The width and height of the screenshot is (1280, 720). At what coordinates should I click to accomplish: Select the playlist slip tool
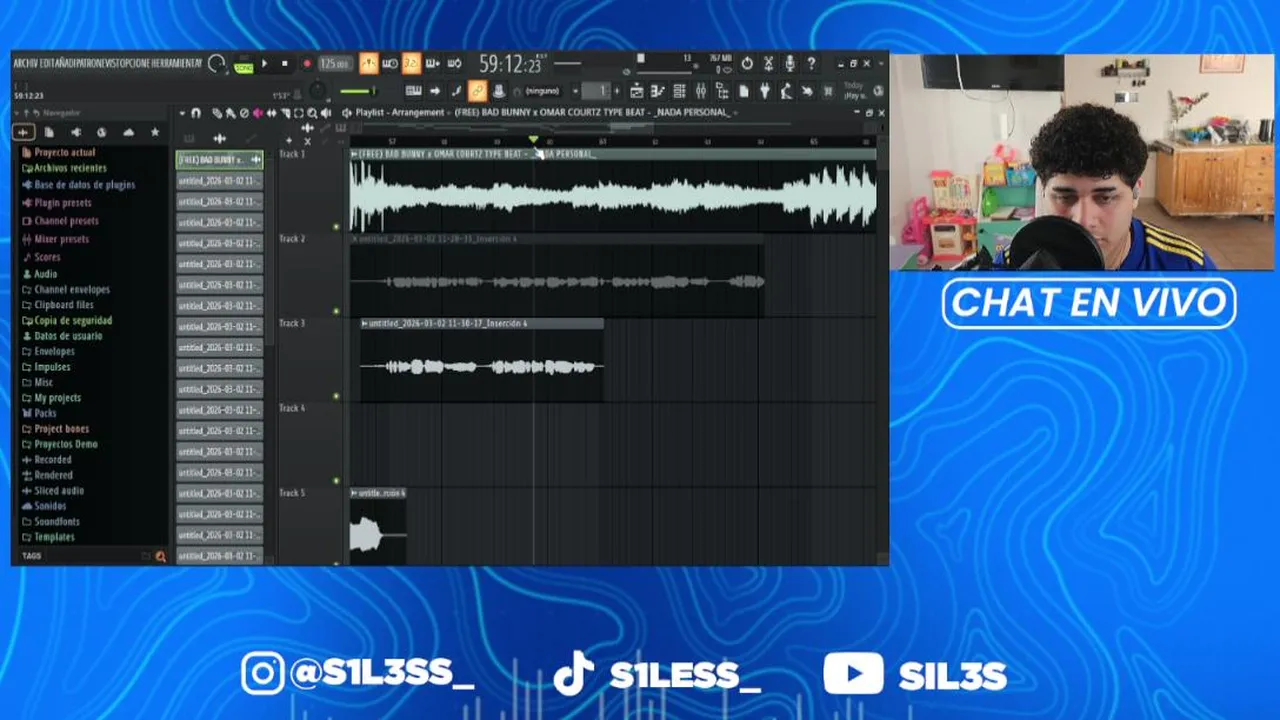271,113
